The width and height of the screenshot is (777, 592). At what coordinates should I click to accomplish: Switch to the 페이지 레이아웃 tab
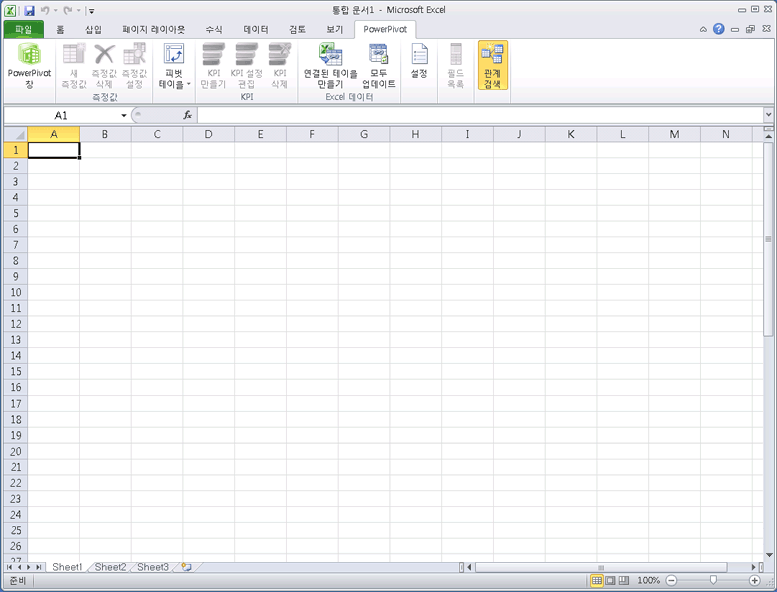point(154,30)
